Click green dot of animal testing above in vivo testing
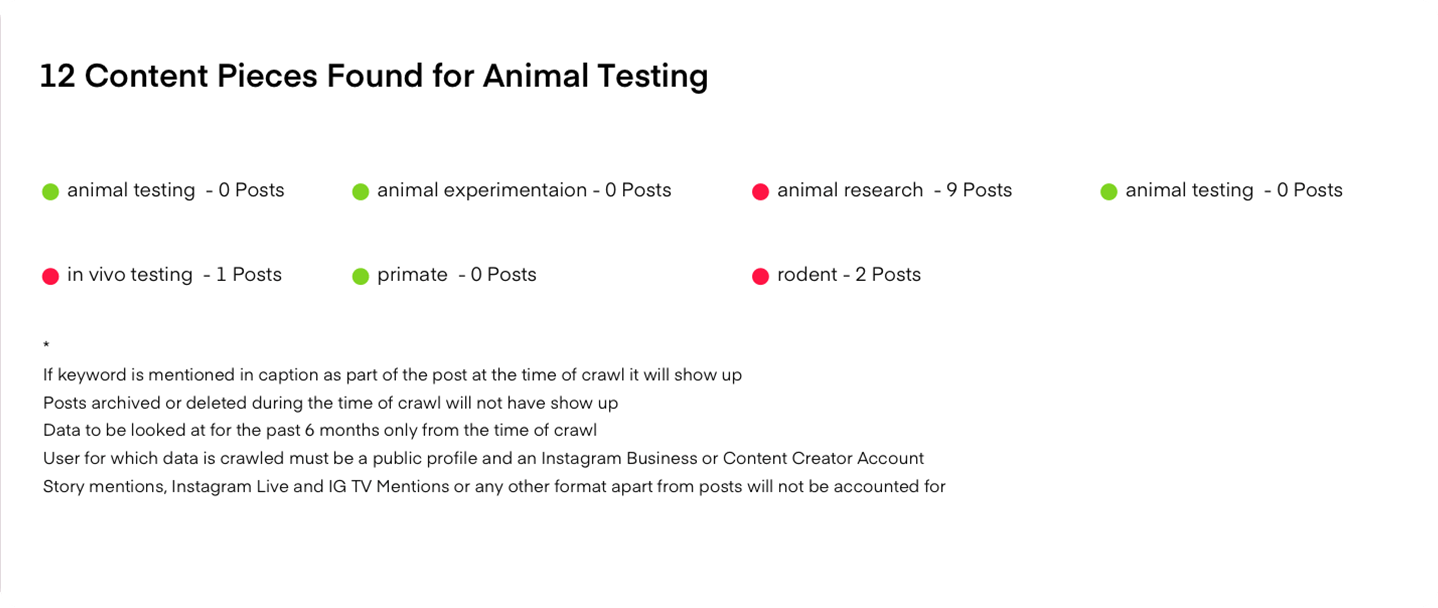Image resolution: width=1438 pixels, height=608 pixels. click(51, 192)
